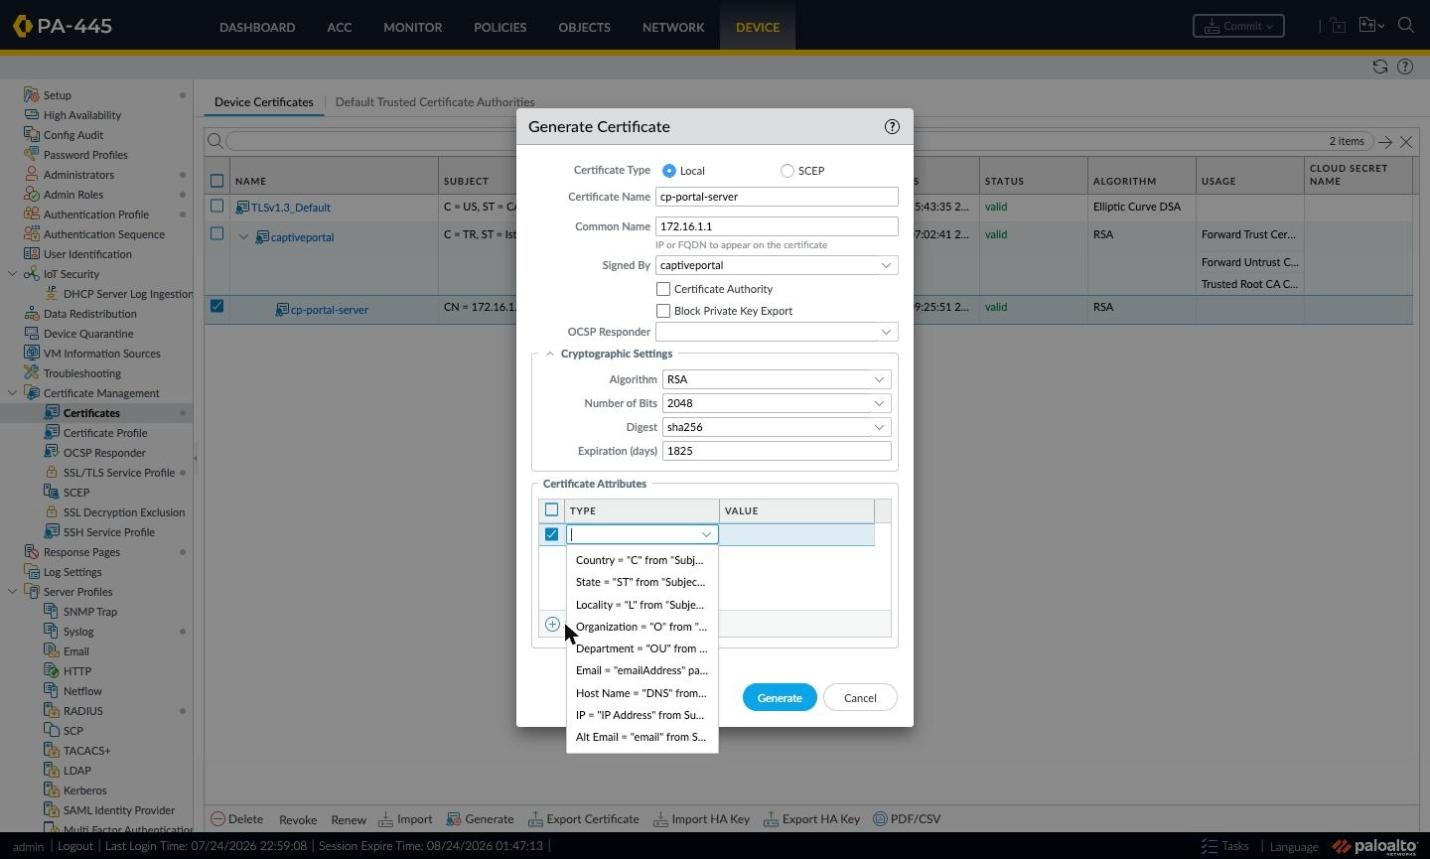Screen dimensions: 1430x859
Task: Open Administrators in sidebar
Action: [x=78, y=175]
